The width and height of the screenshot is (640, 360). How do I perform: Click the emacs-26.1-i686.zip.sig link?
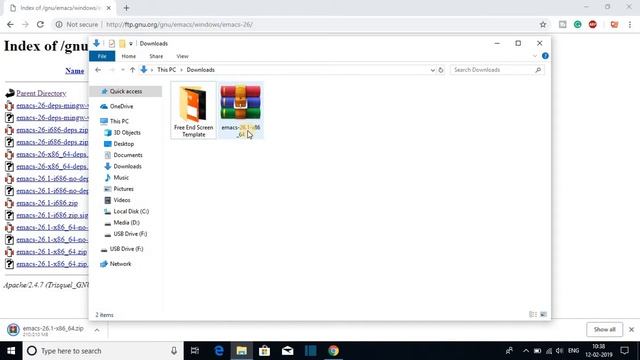pos(52,215)
